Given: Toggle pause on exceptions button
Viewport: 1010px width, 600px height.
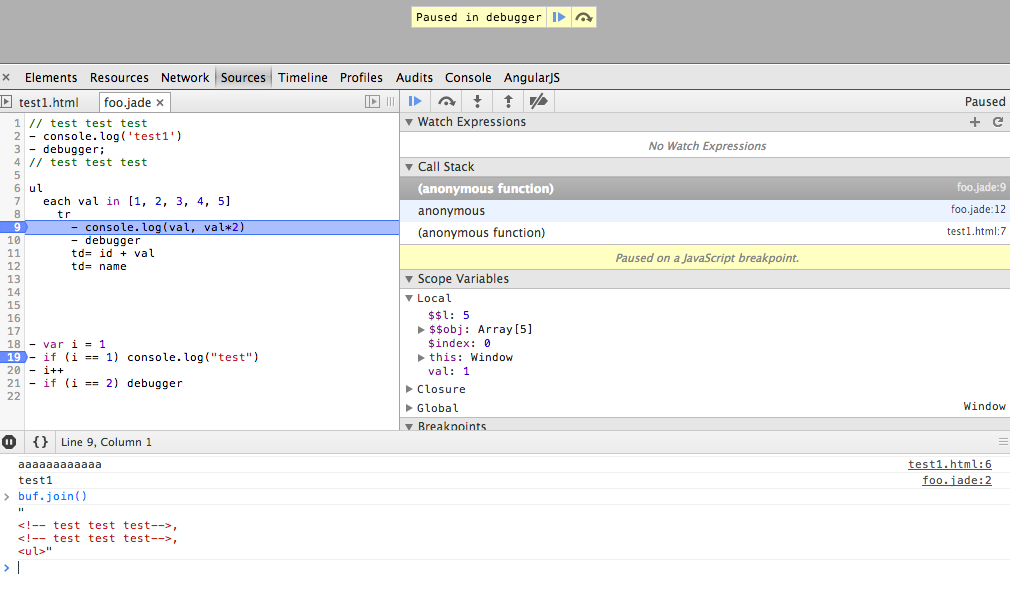Looking at the screenshot, I should pos(9,442).
